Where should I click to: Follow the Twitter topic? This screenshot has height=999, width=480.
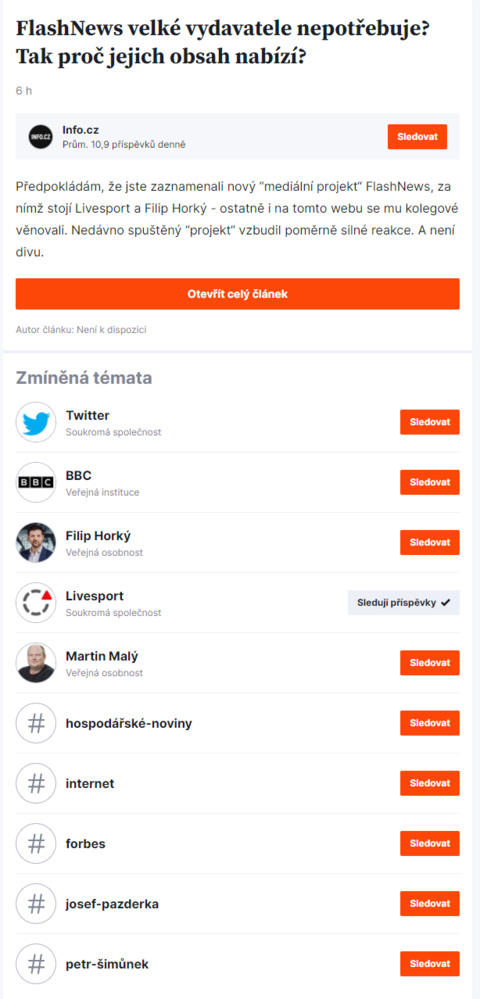click(430, 422)
